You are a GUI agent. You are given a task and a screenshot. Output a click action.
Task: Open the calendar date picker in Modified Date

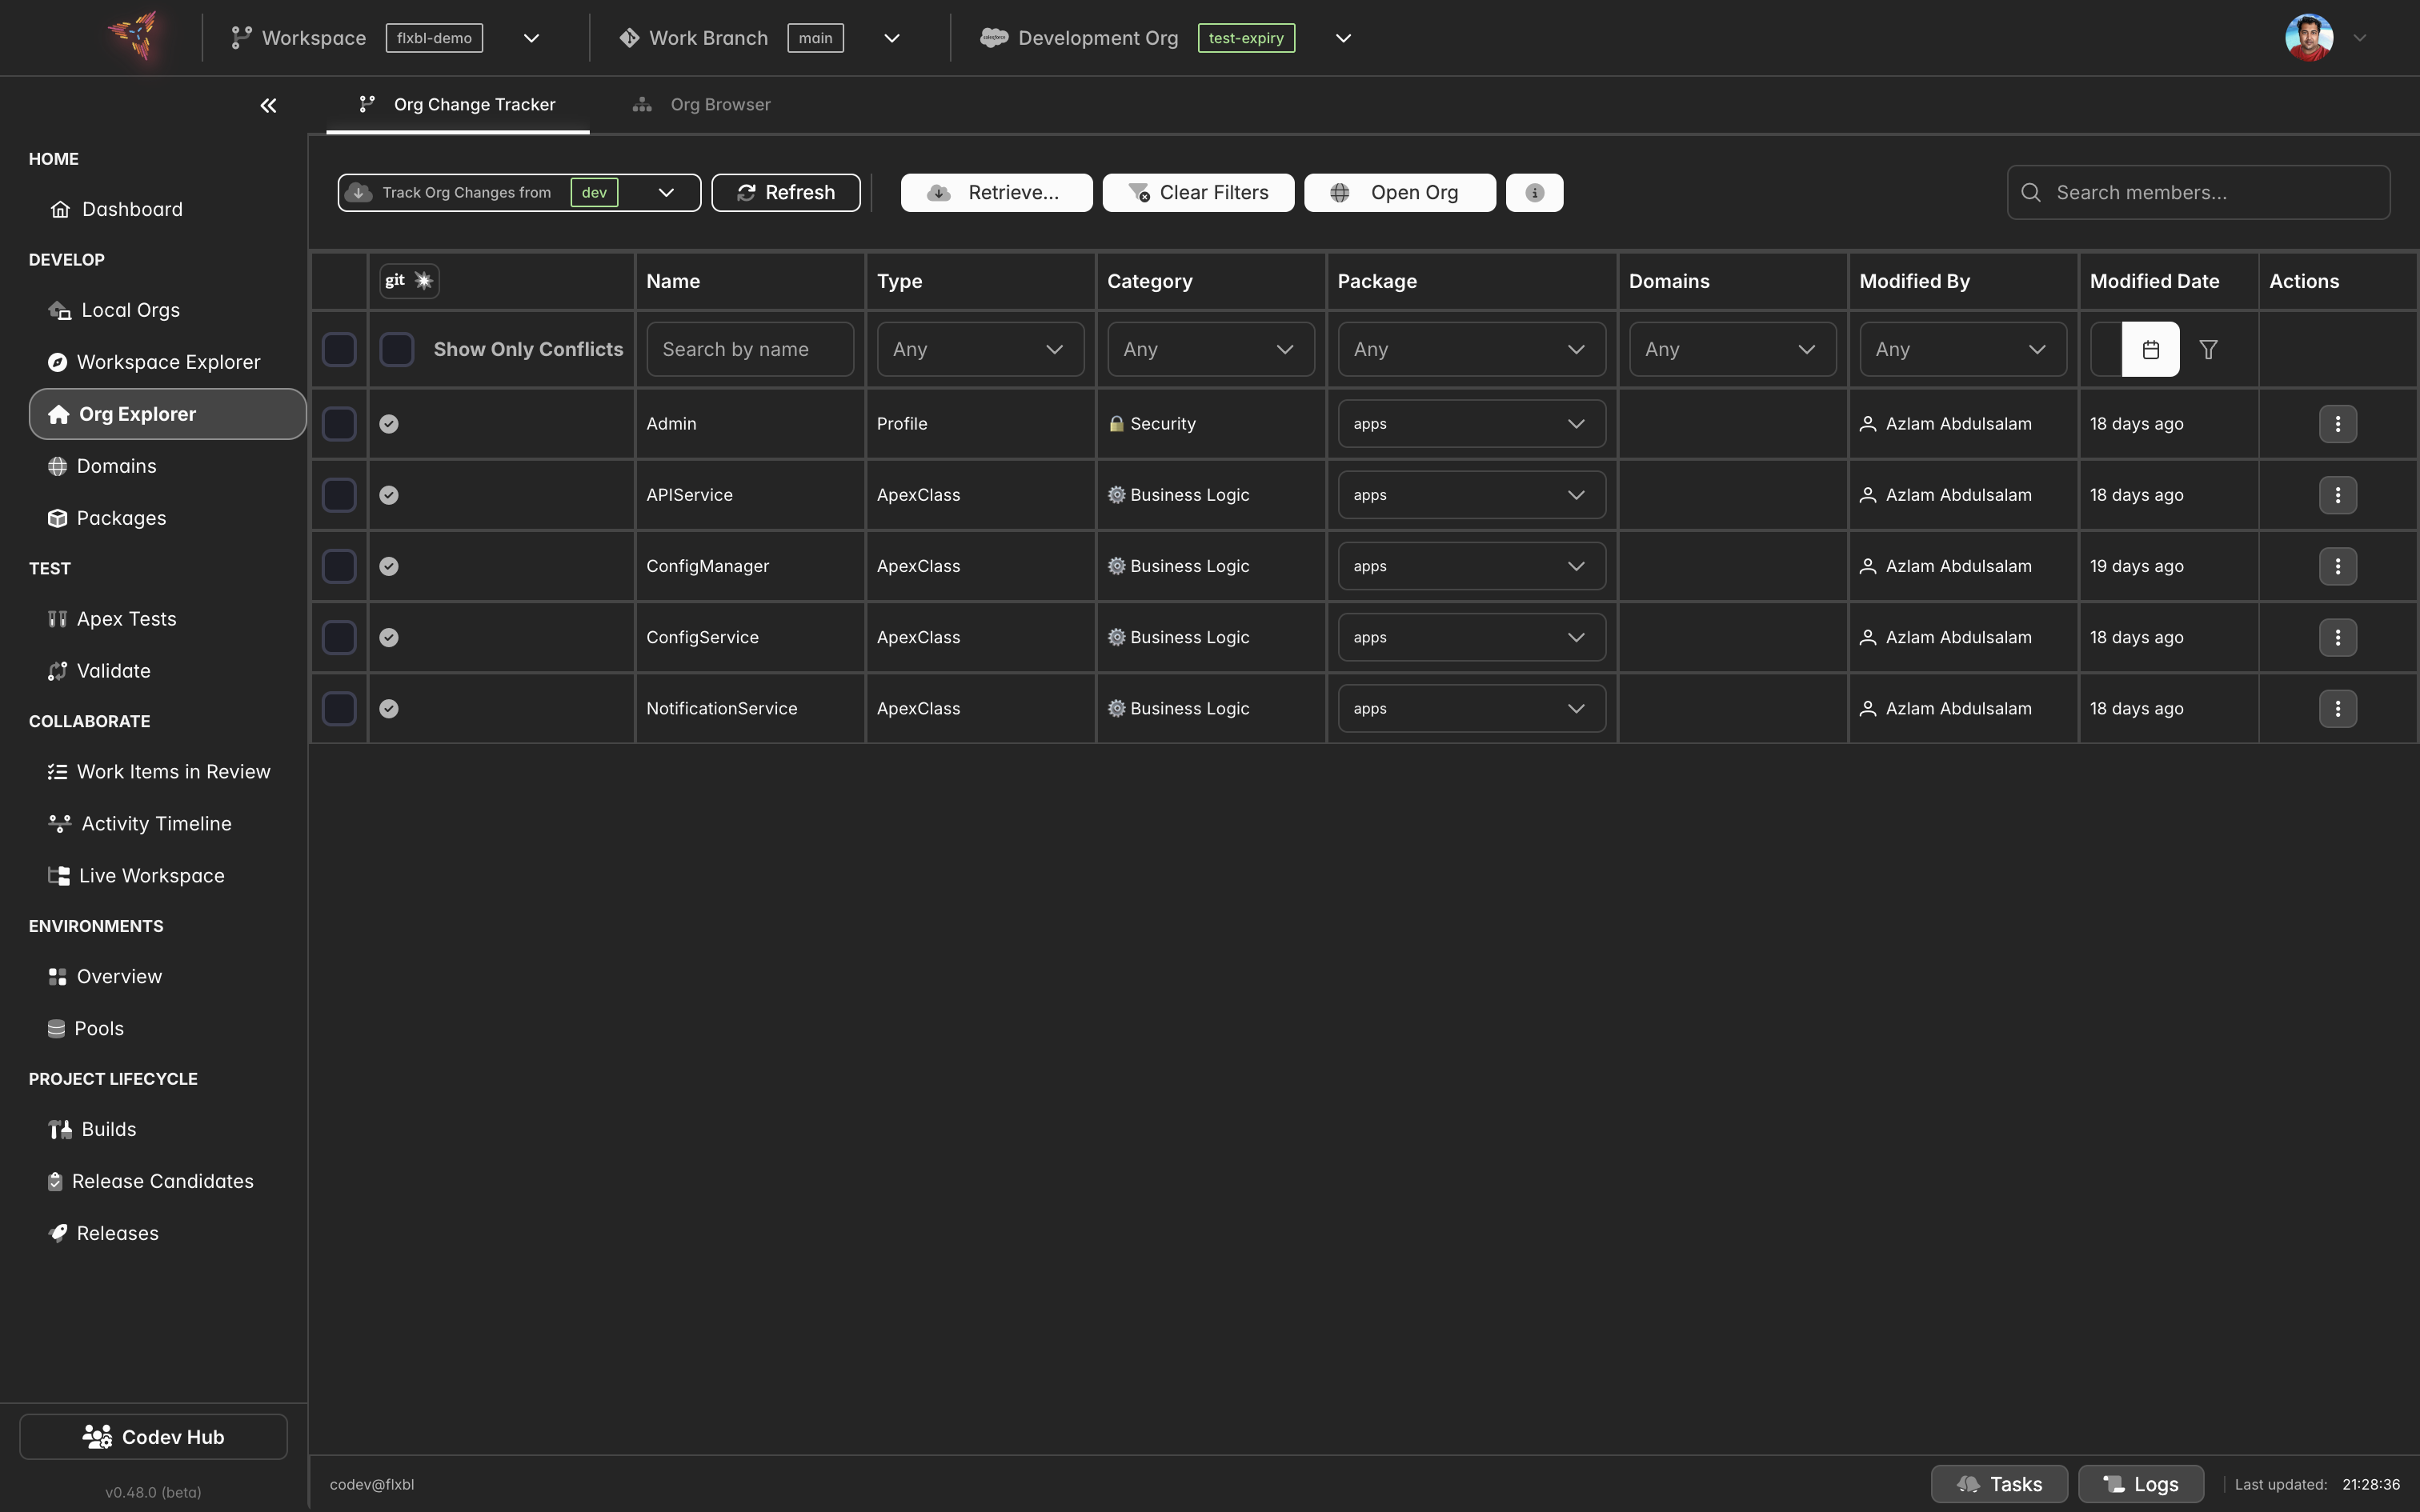pyautogui.click(x=2150, y=349)
